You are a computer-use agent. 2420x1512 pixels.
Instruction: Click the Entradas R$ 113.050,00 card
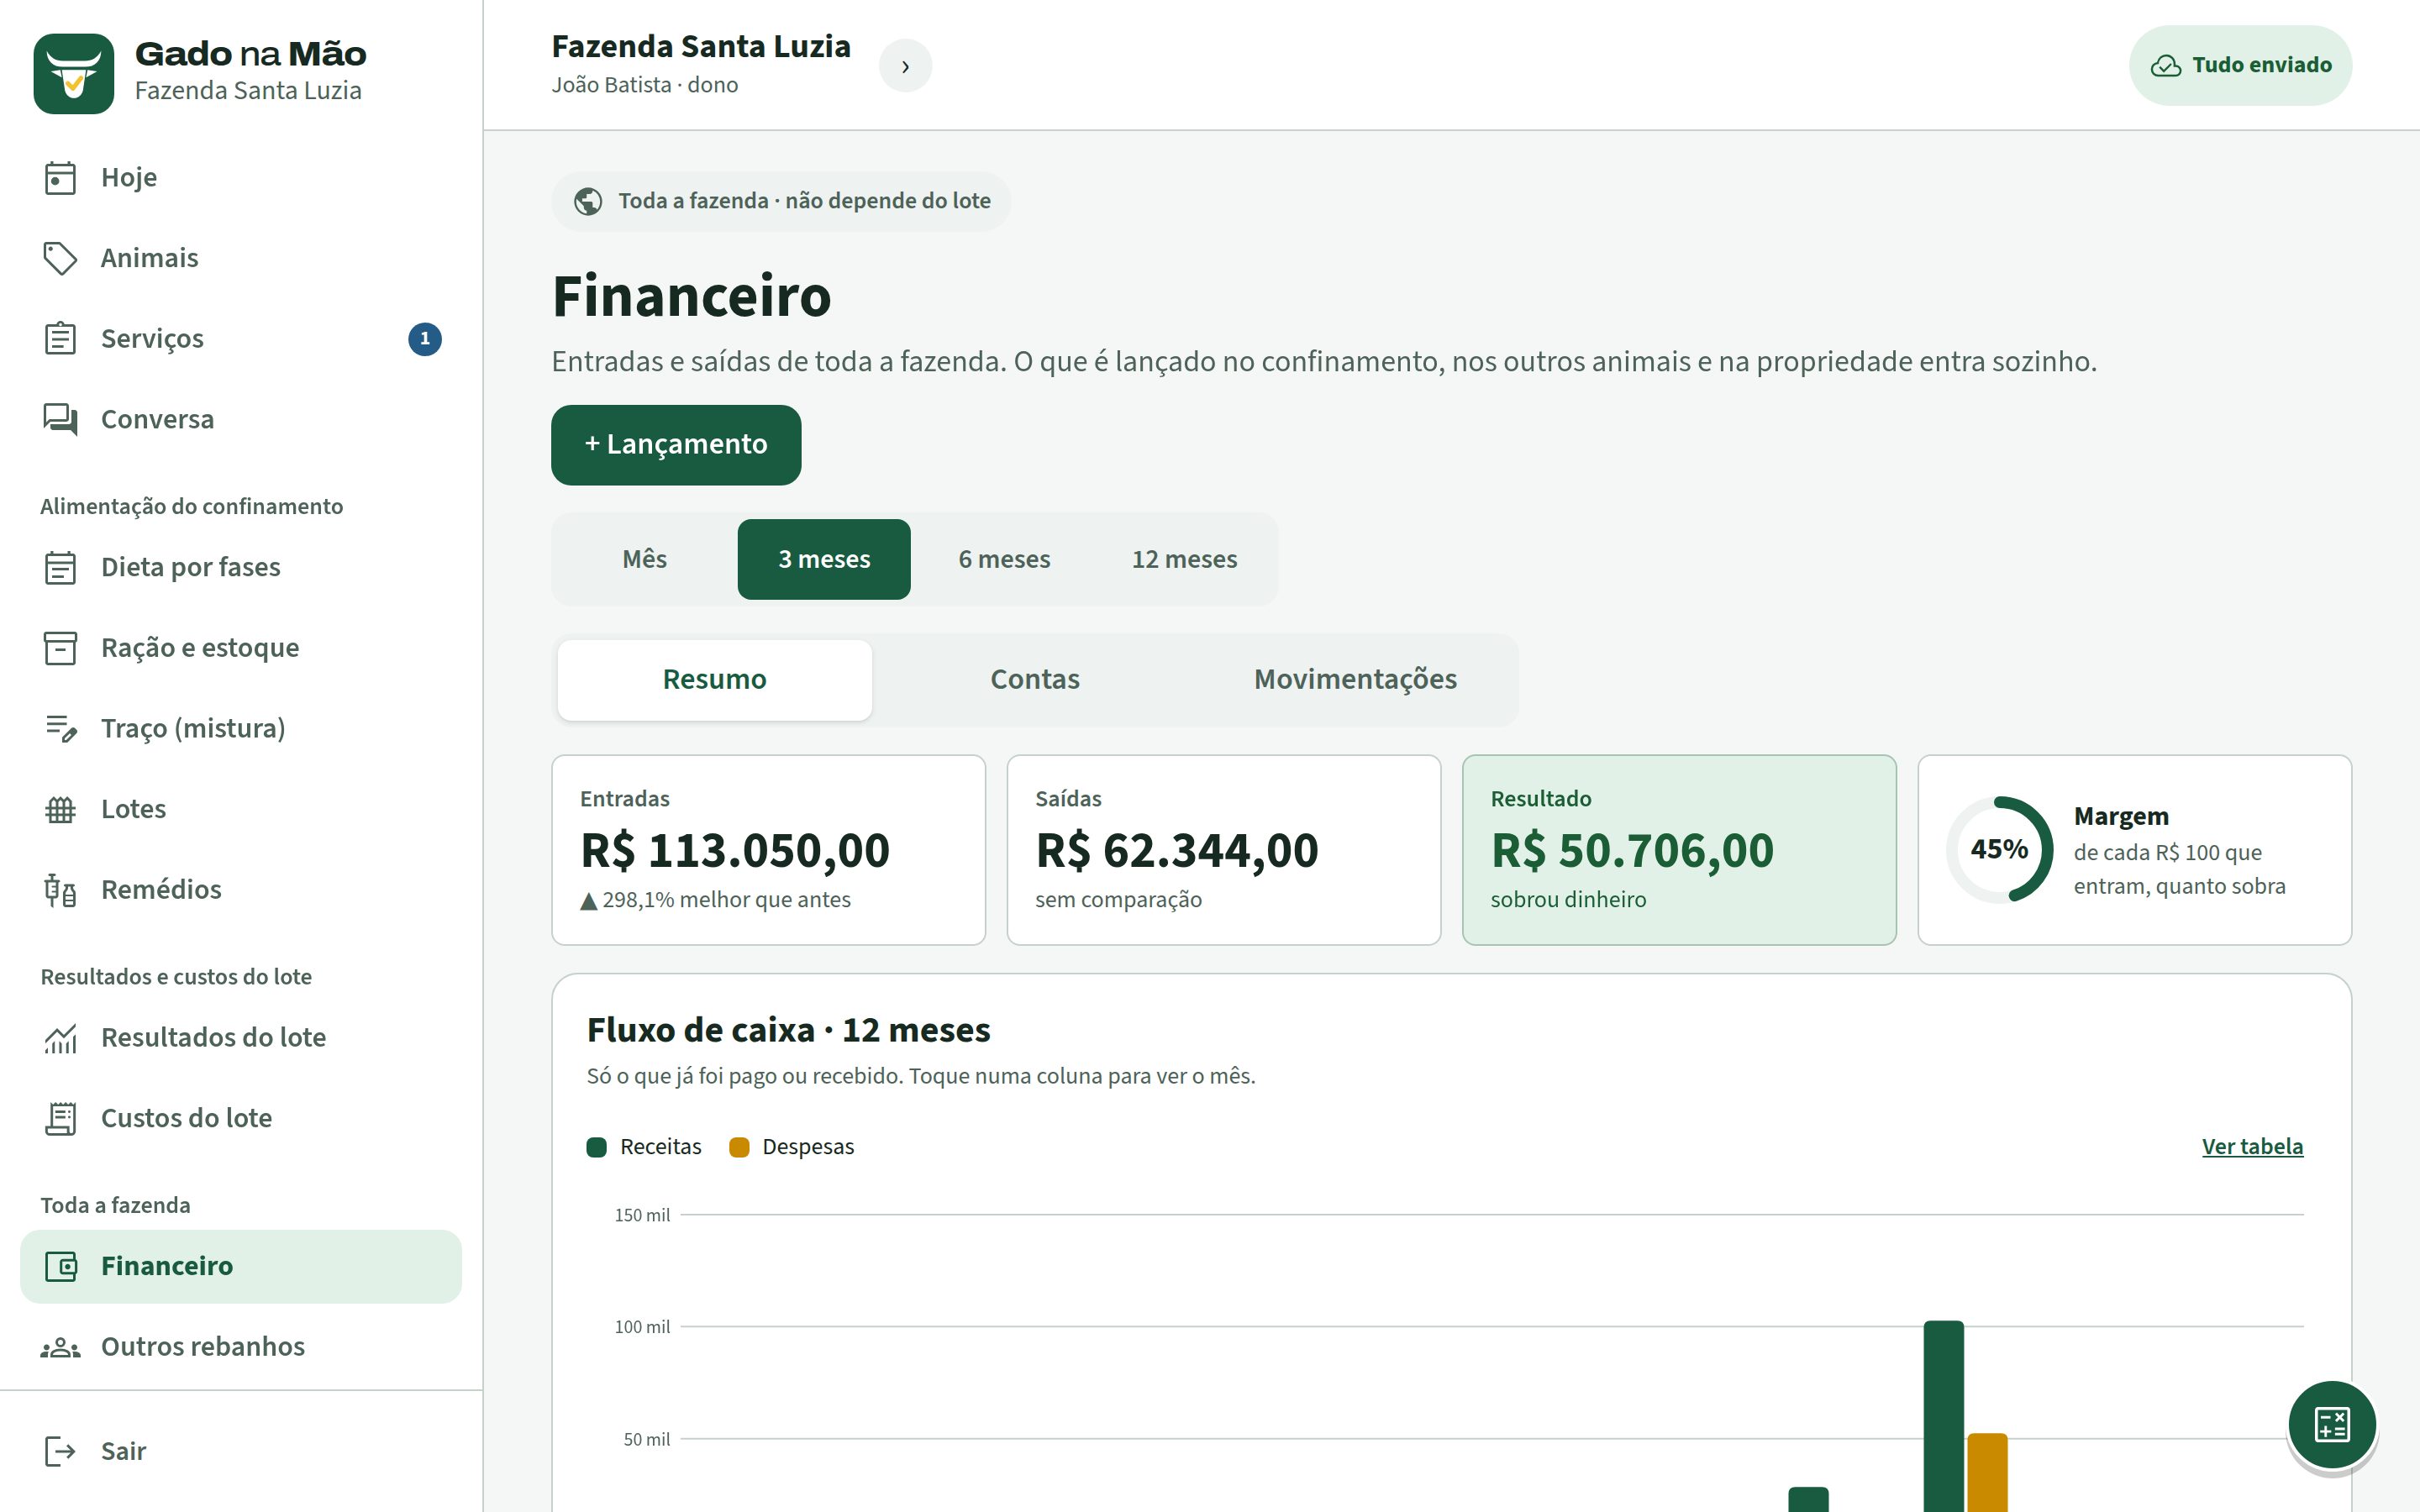(768, 849)
